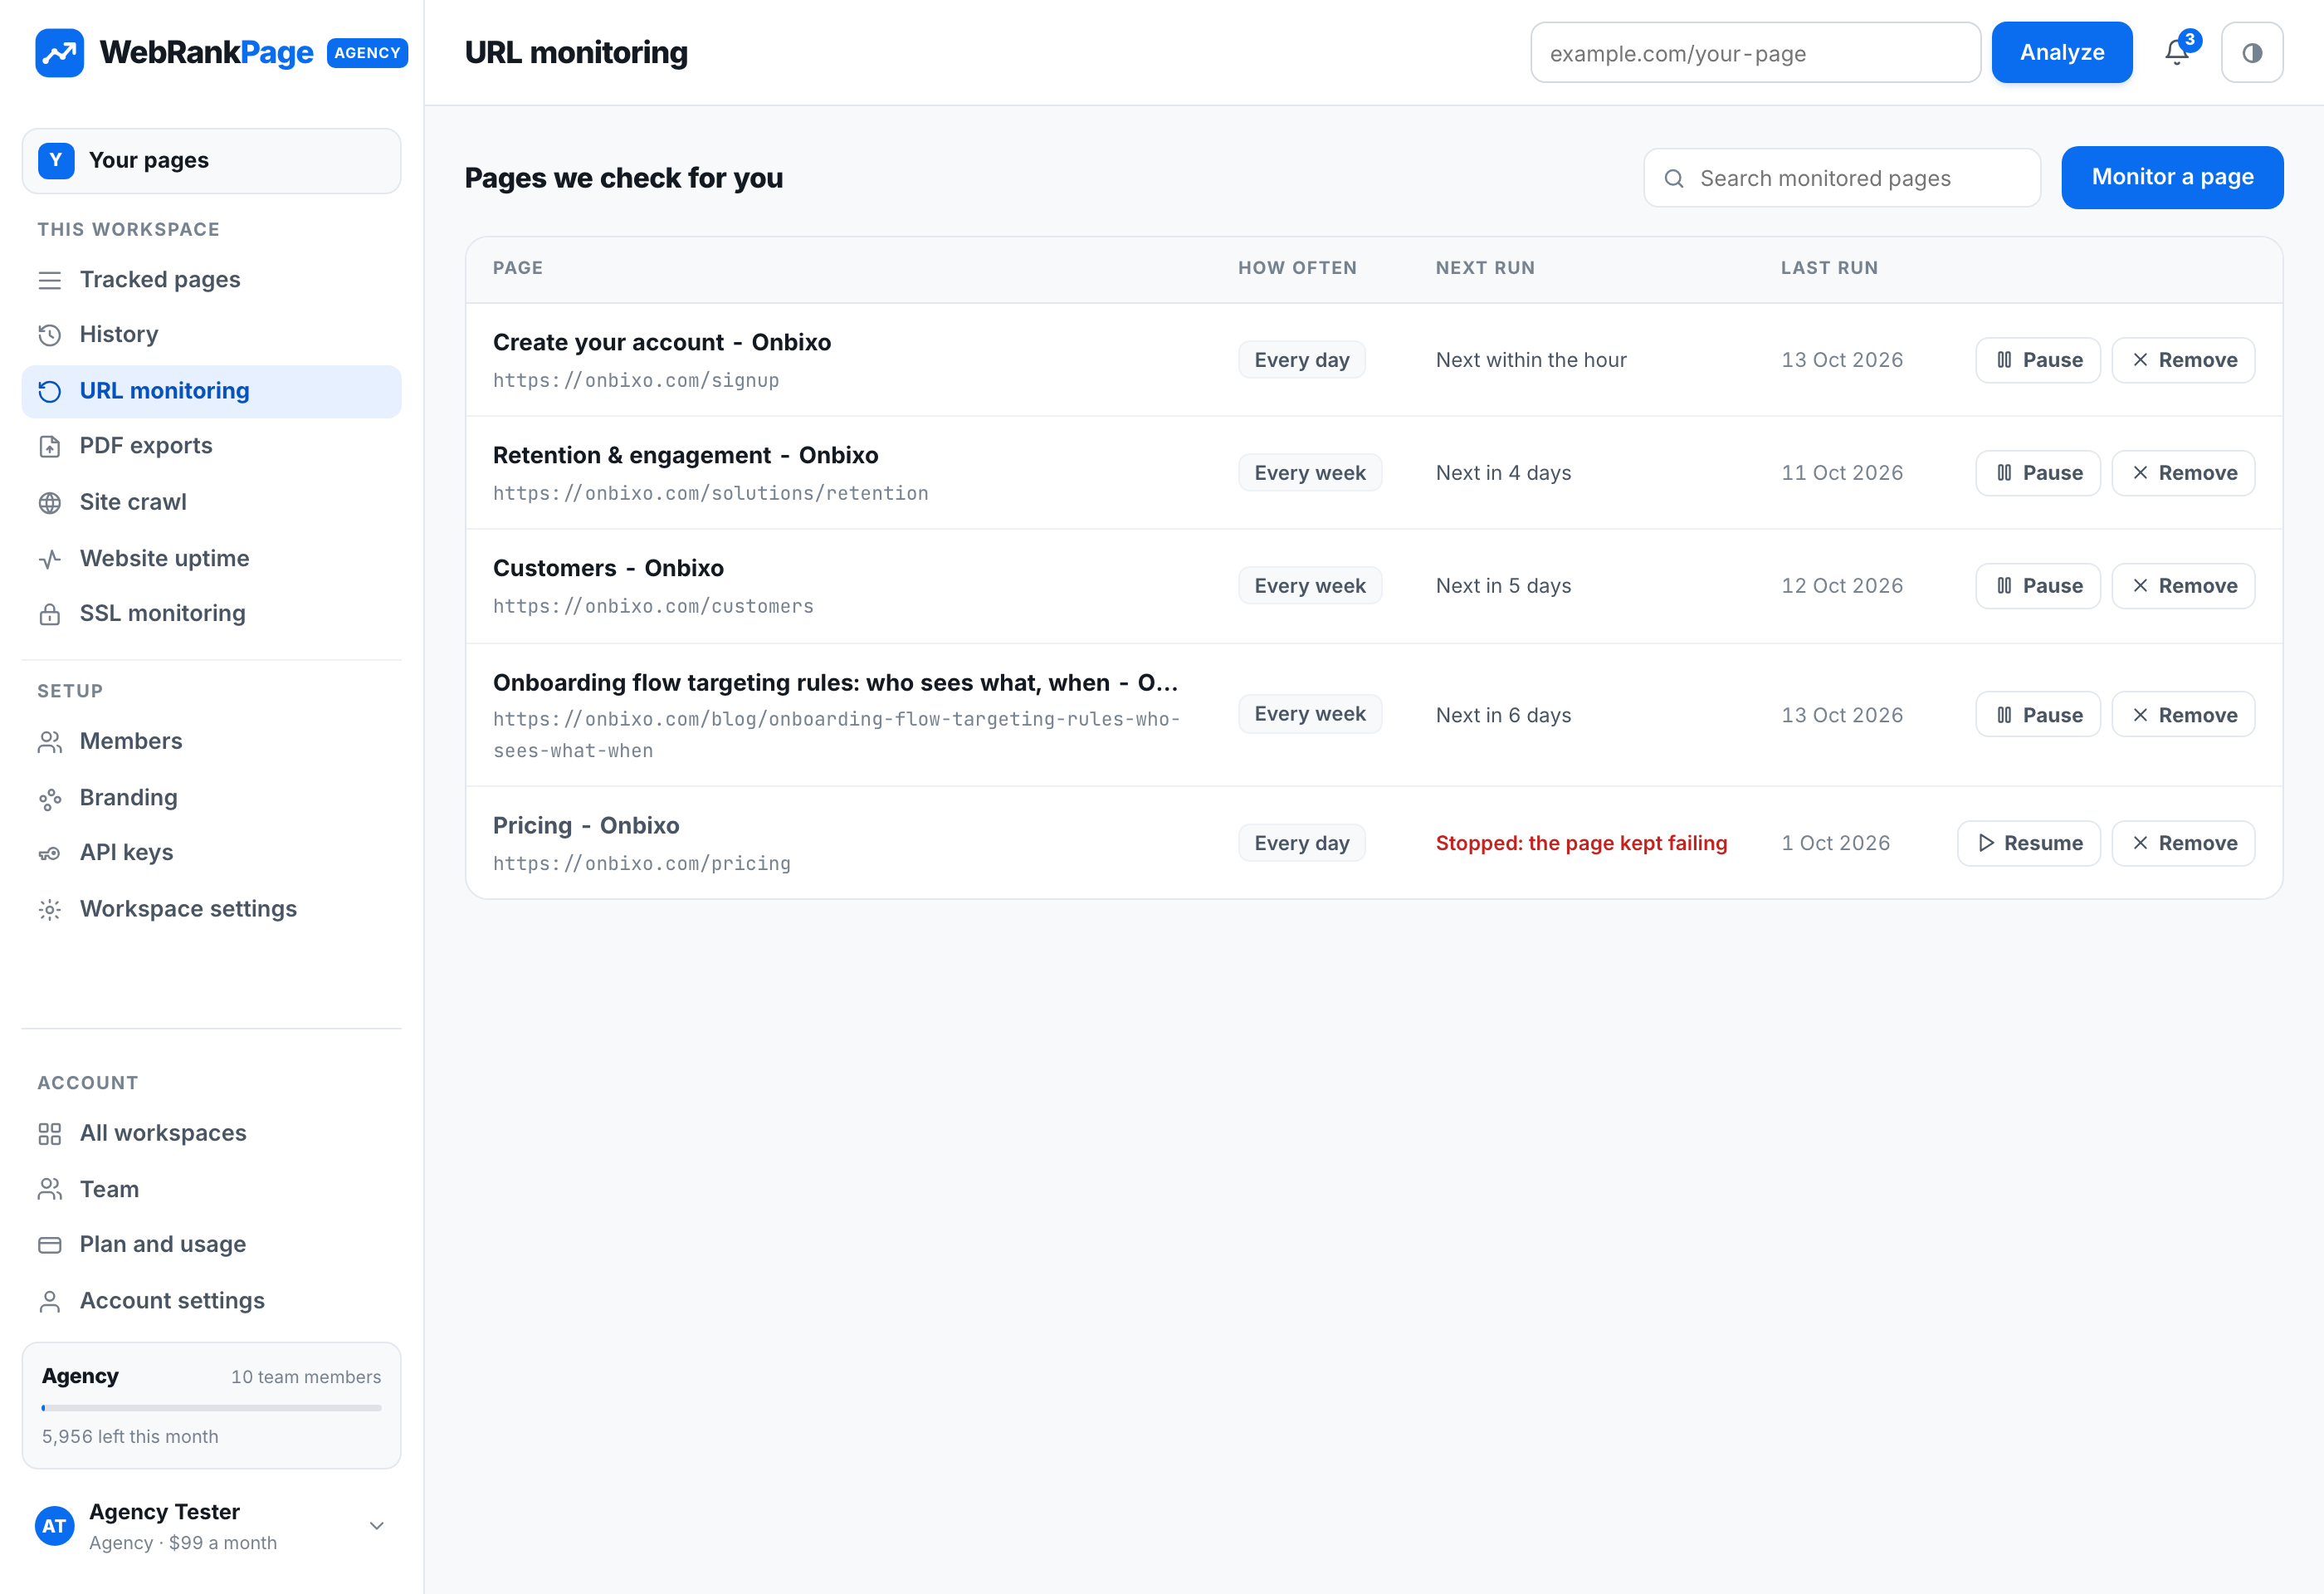Click the https://onbixo.com/solutions/retention URL

pyautogui.click(x=710, y=493)
